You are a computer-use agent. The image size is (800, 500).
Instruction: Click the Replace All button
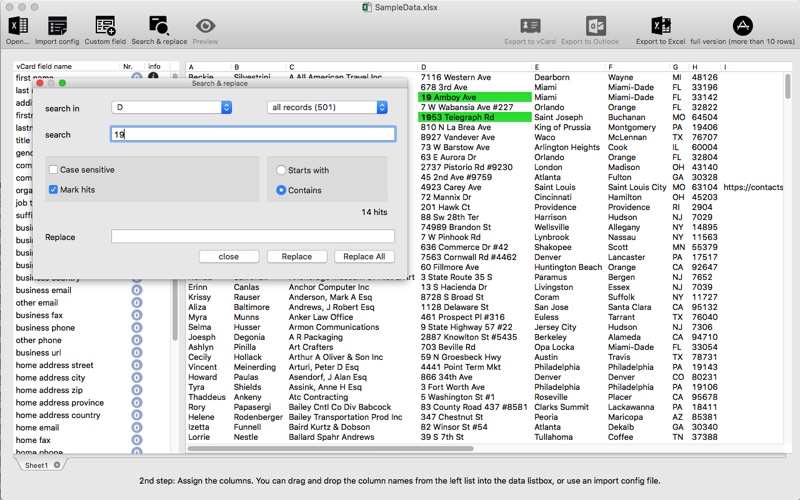(x=364, y=257)
